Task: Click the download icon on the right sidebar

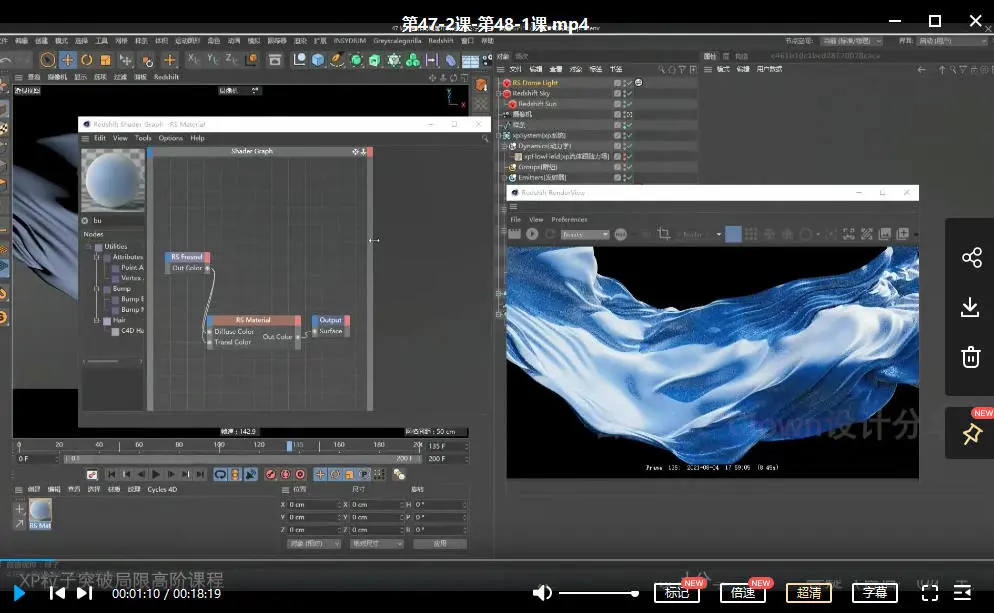Action: (x=970, y=307)
